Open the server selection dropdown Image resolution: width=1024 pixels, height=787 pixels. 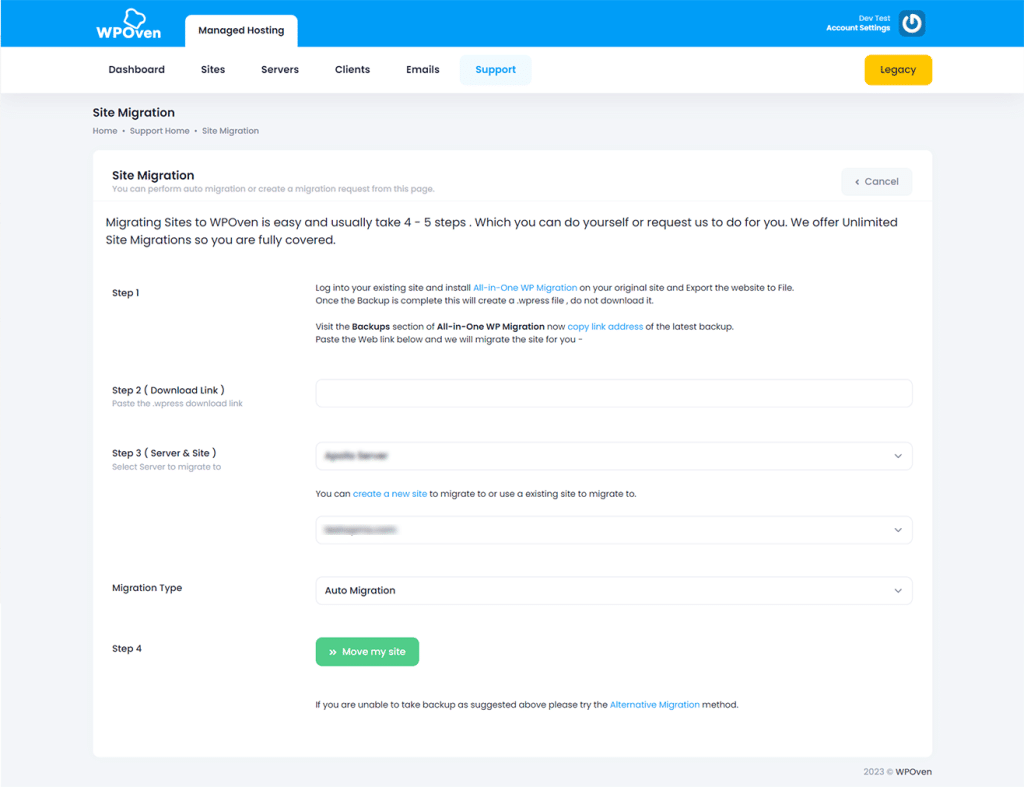click(613, 454)
